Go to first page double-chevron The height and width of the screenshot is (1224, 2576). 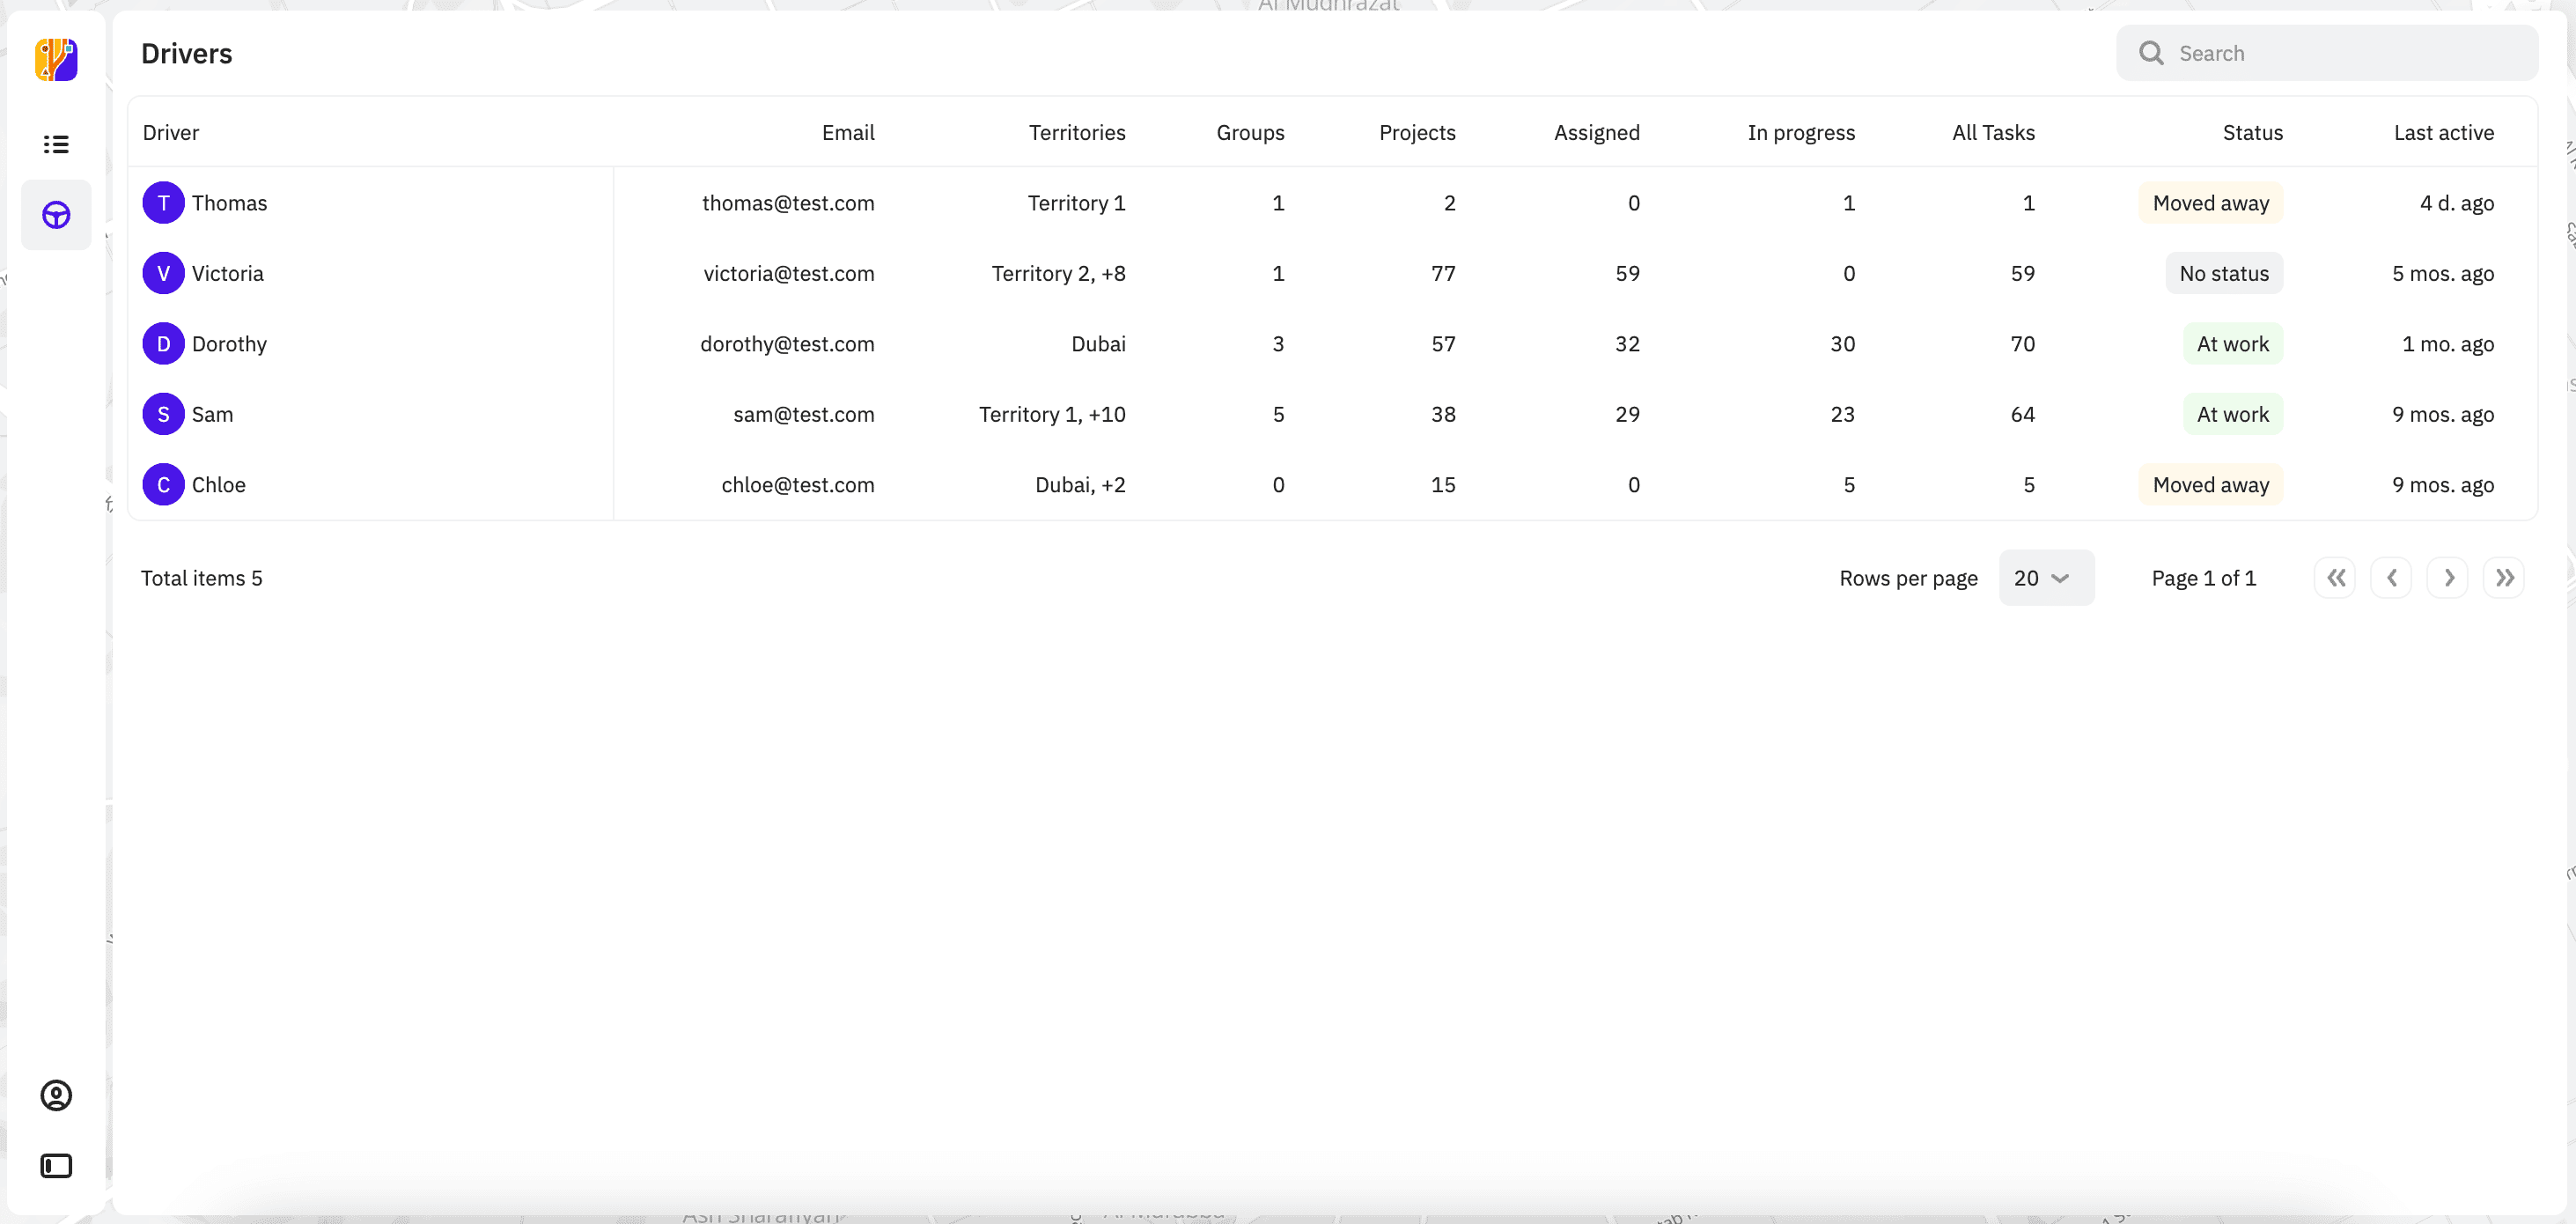(x=2335, y=578)
